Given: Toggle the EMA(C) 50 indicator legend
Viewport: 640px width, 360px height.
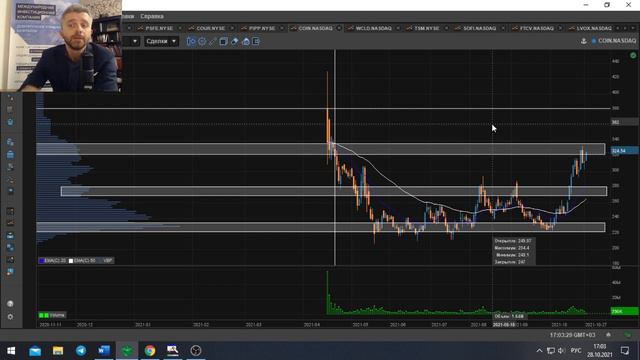Looking at the screenshot, I should pos(82,260).
